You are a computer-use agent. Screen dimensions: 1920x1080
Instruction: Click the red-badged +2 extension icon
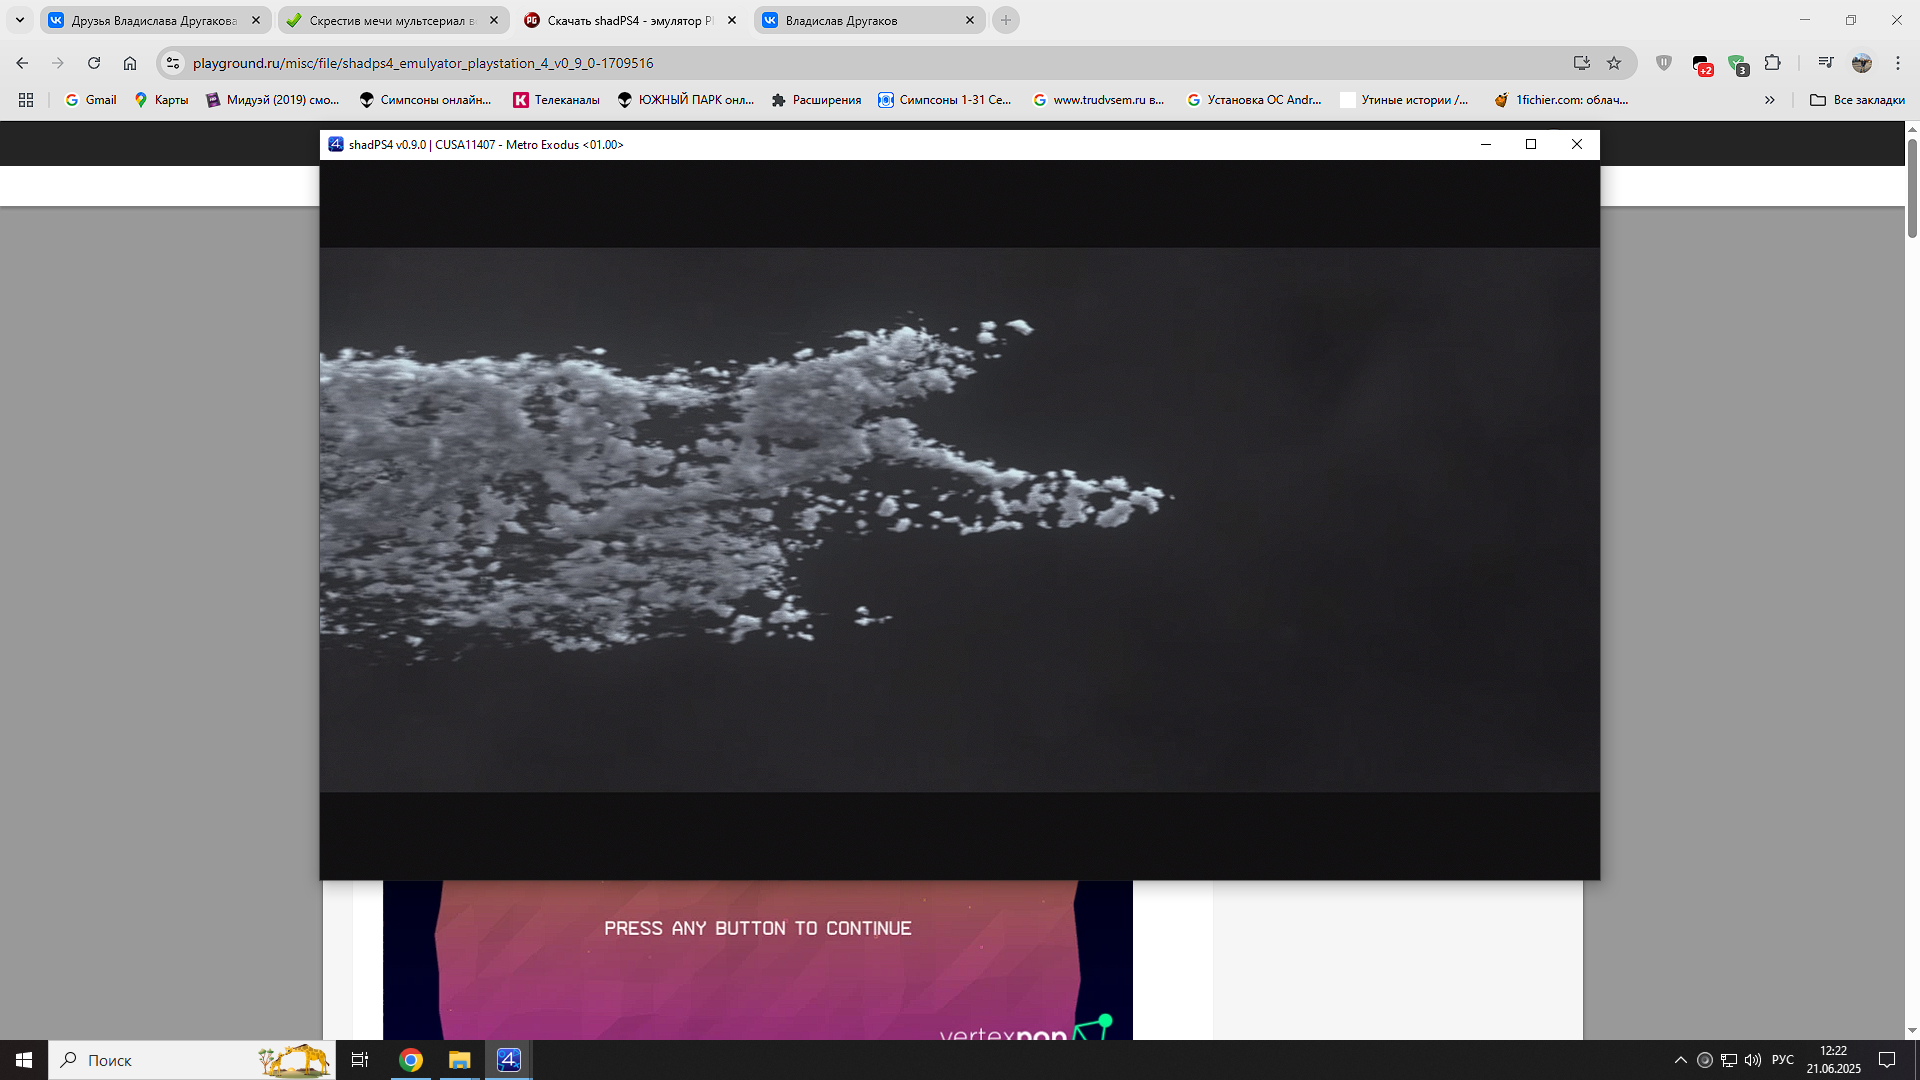1702,65
